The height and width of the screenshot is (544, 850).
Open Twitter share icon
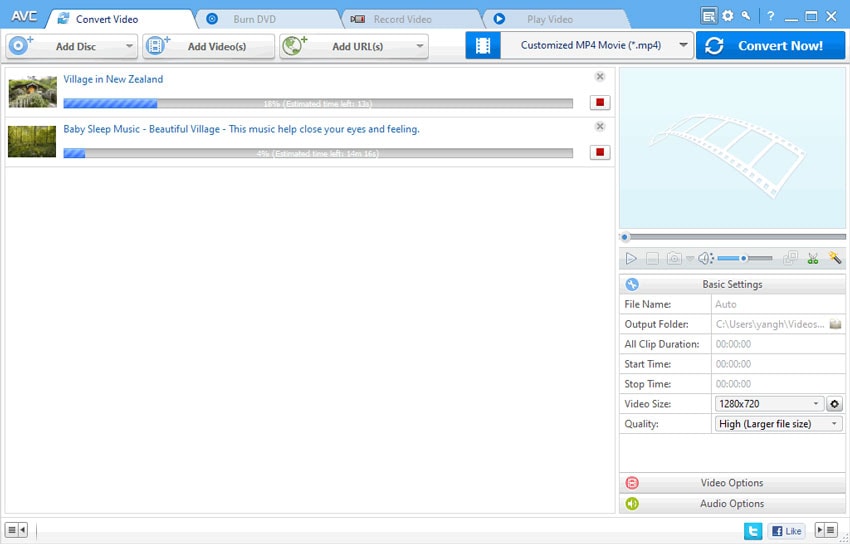(752, 530)
